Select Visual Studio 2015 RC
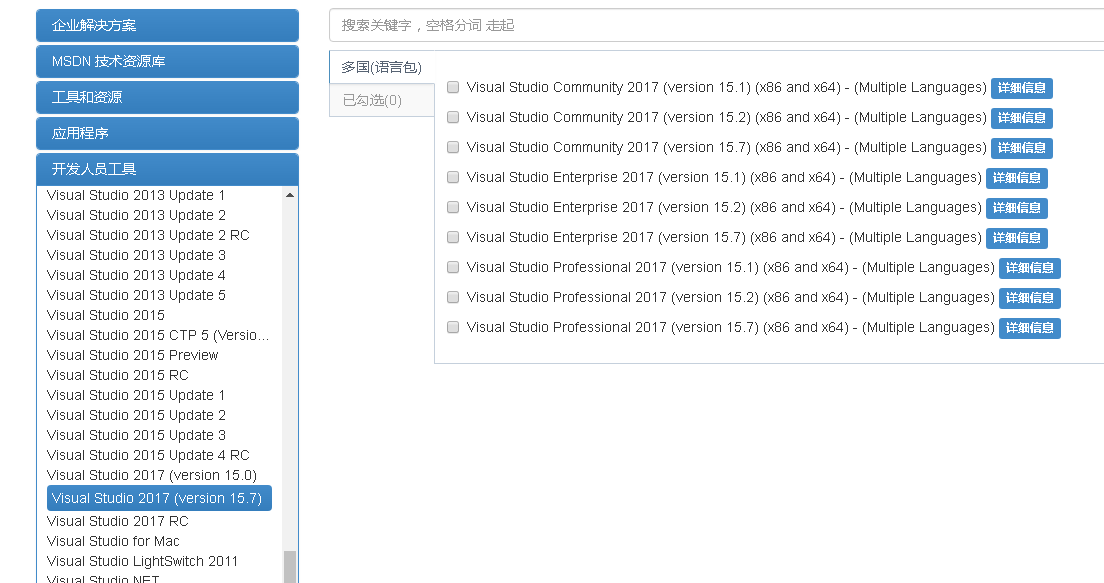 (x=118, y=375)
